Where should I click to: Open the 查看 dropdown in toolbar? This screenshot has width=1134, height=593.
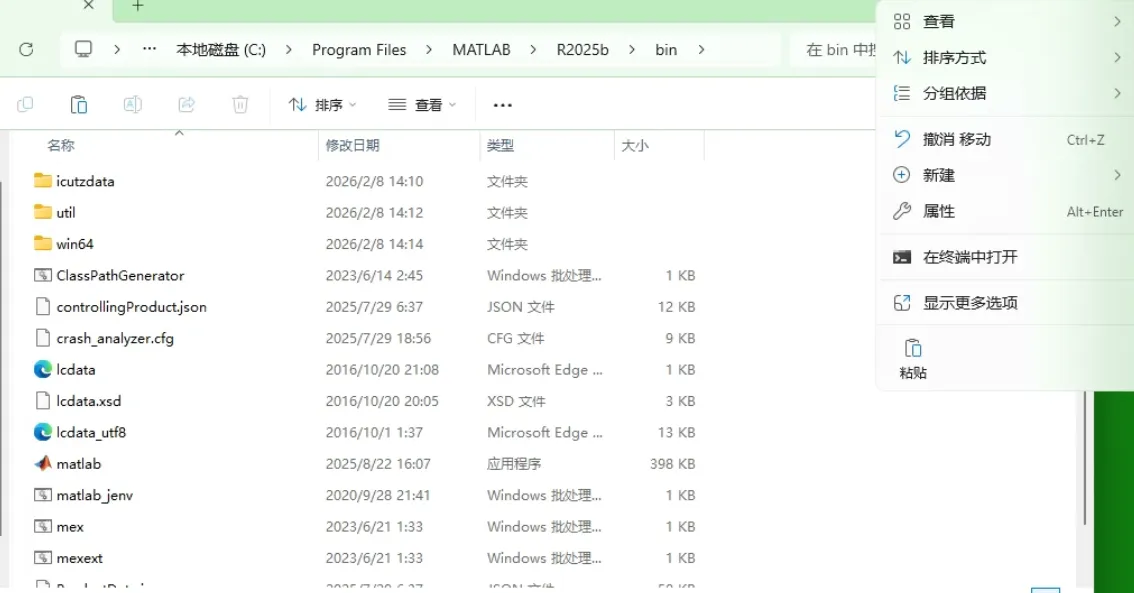click(422, 105)
